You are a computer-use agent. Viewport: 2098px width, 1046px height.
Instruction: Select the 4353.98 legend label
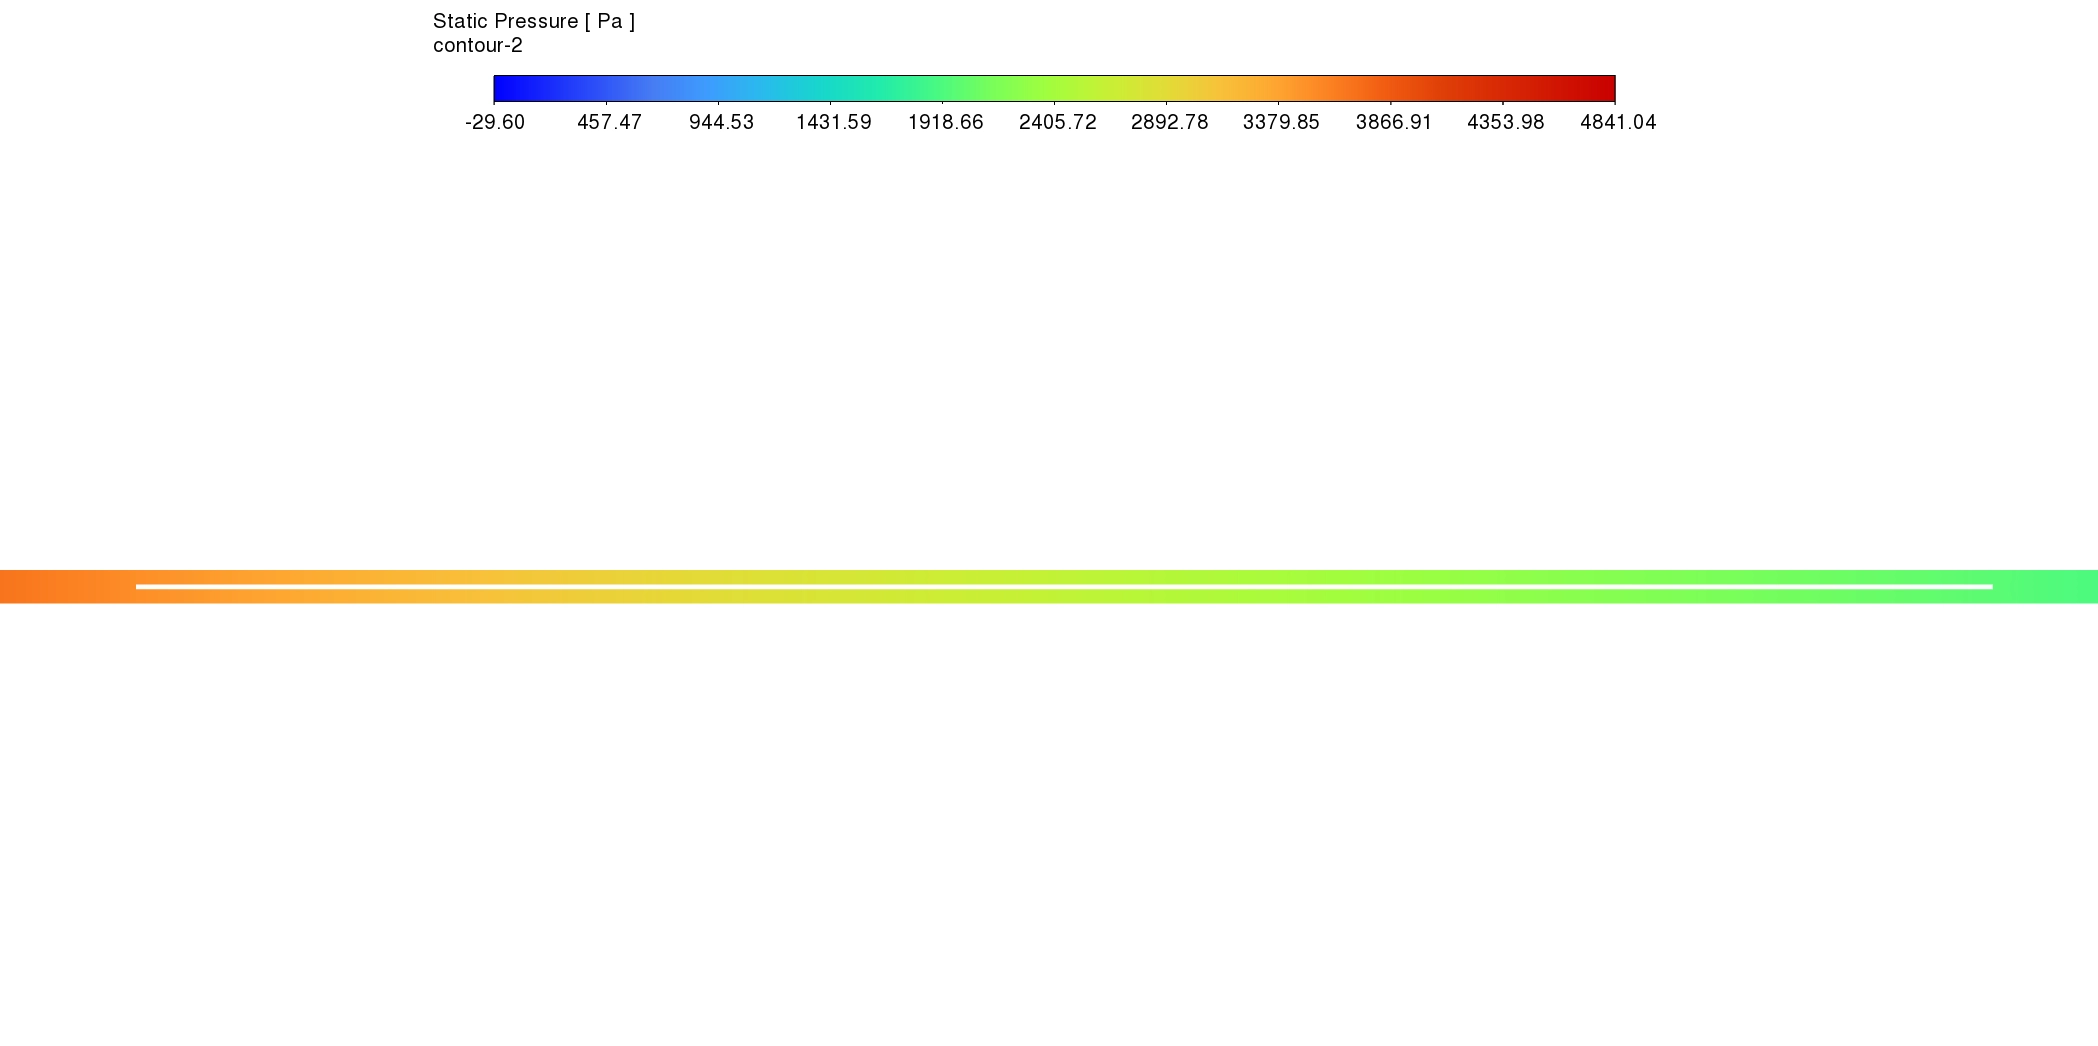click(1505, 122)
